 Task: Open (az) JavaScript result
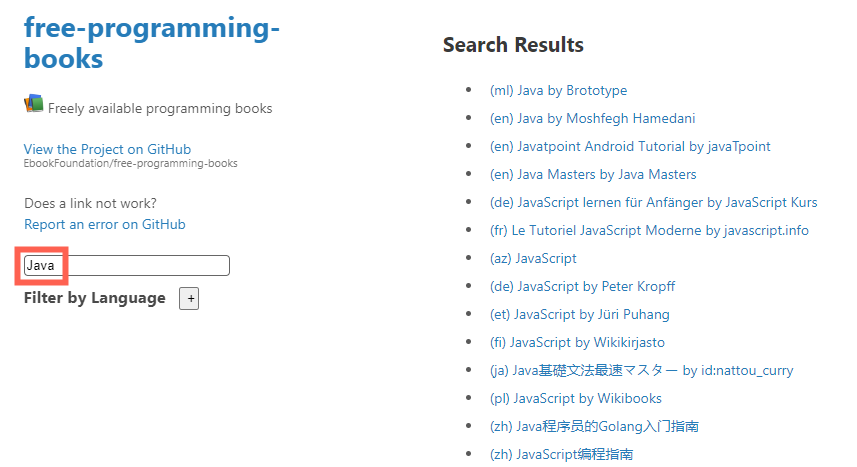(x=533, y=258)
